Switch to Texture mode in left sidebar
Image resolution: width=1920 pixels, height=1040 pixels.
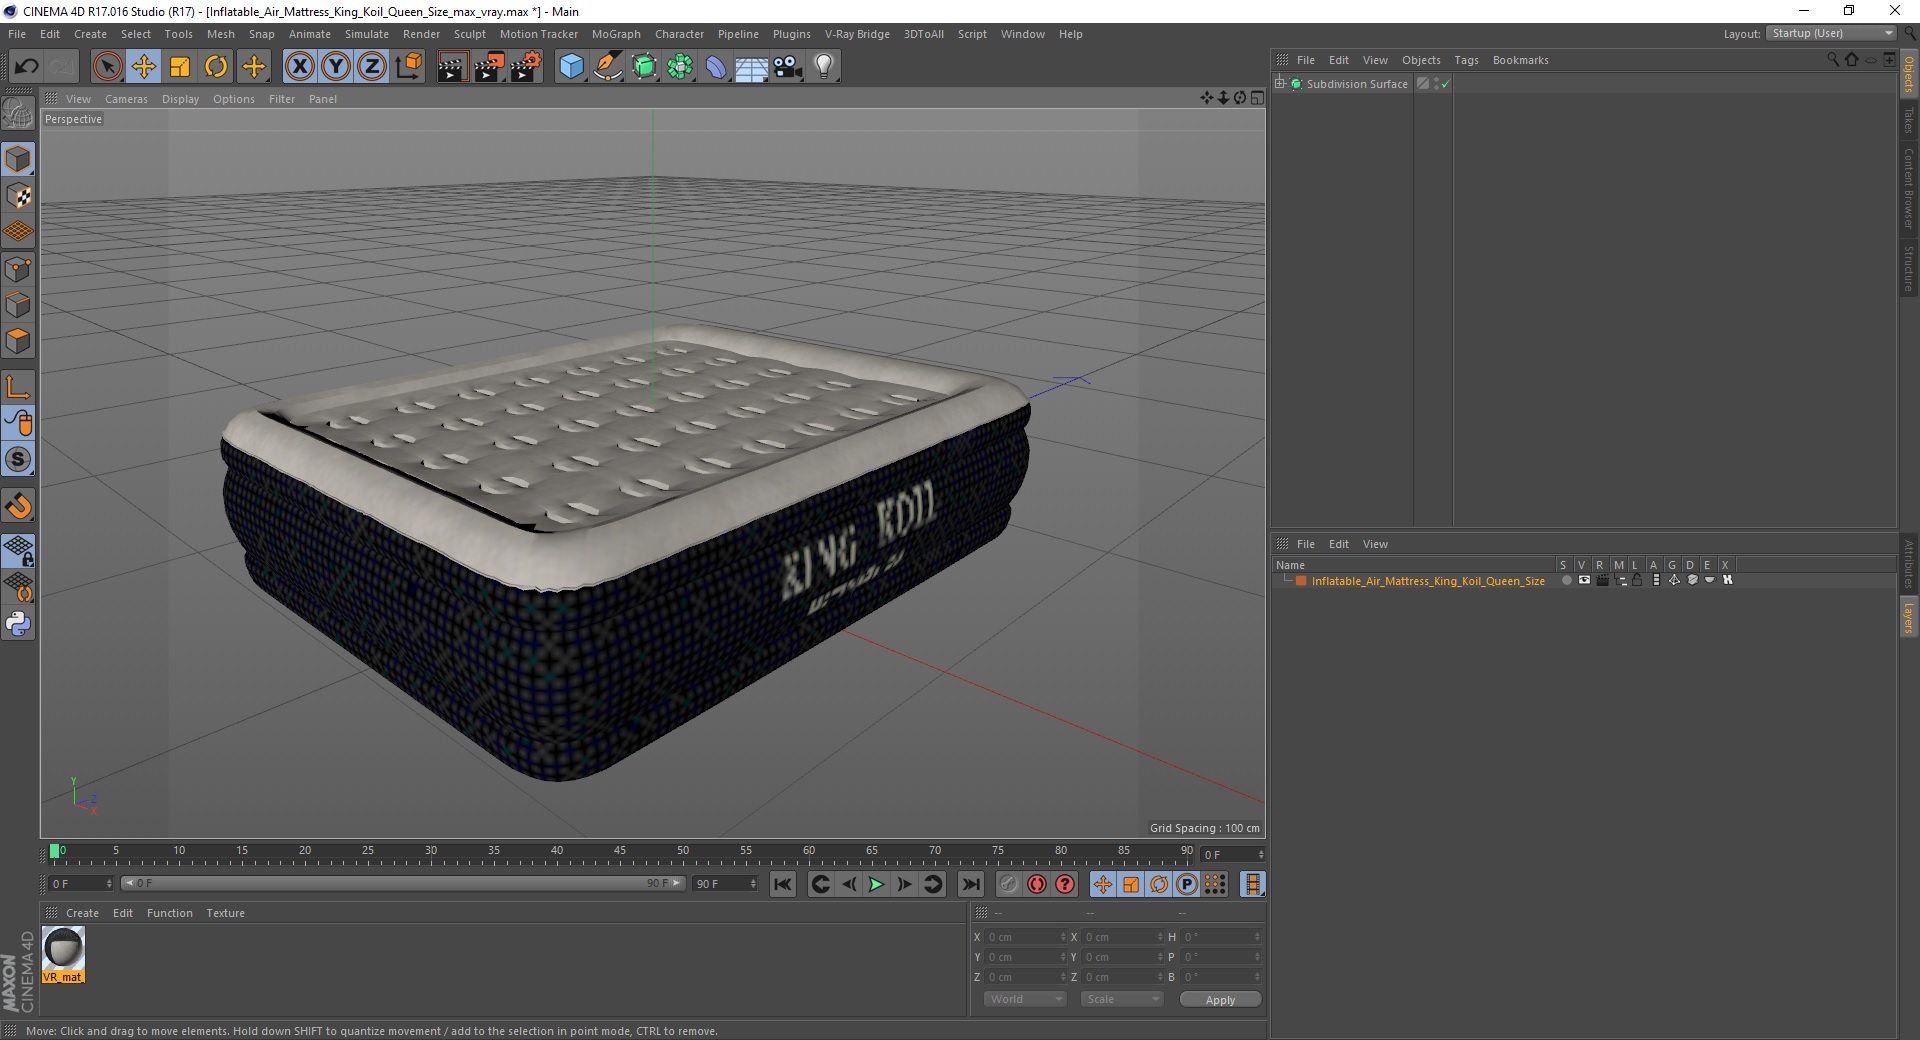pos(18,196)
